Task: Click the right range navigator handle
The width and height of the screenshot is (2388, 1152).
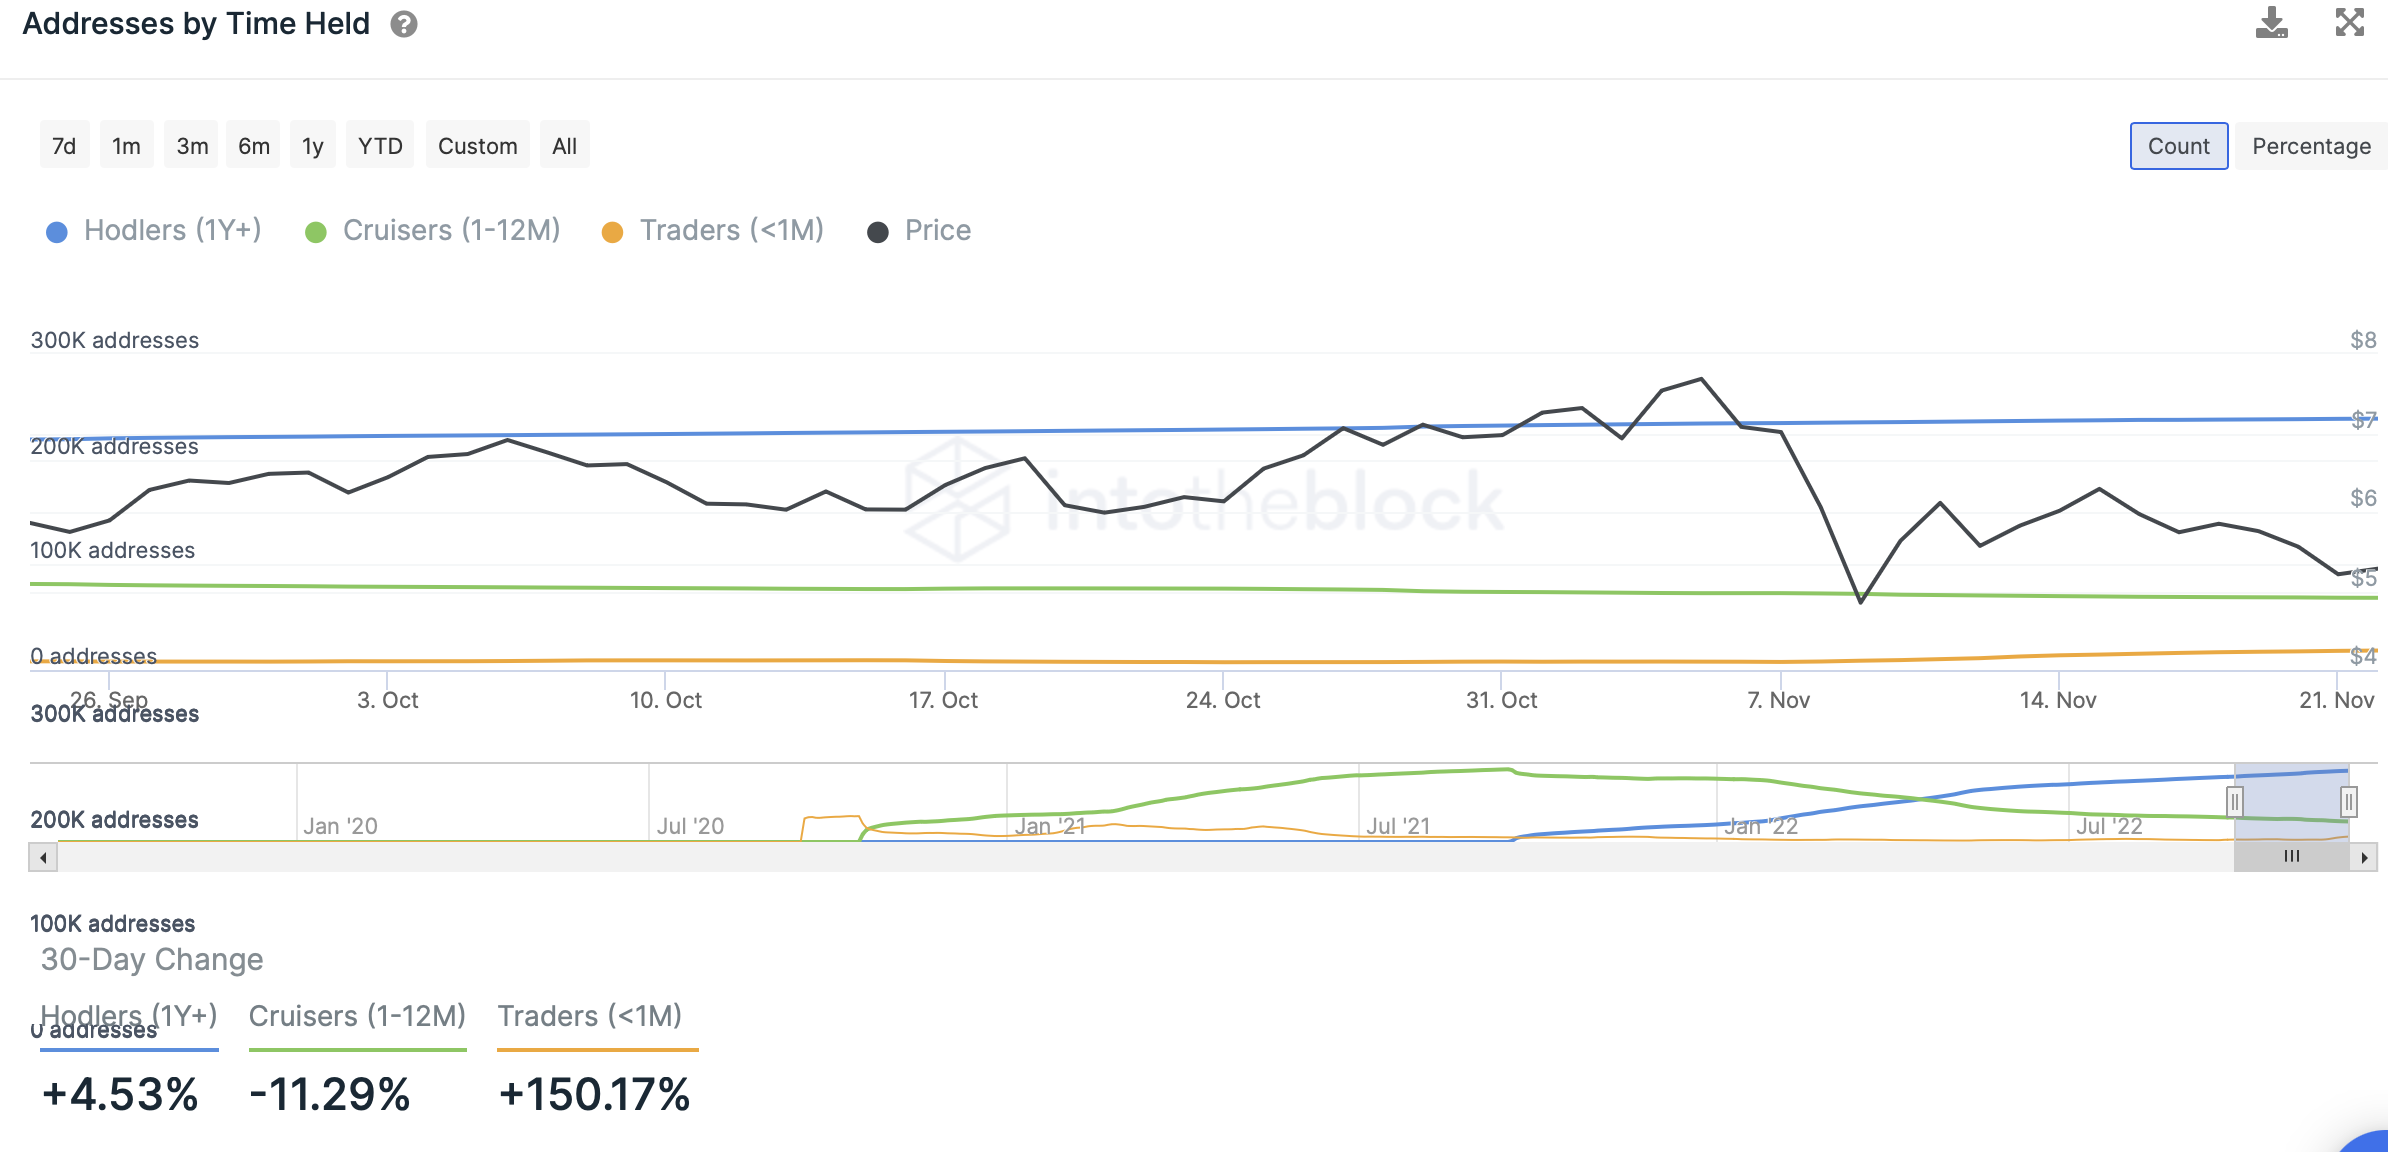Action: (x=2349, y=801)
